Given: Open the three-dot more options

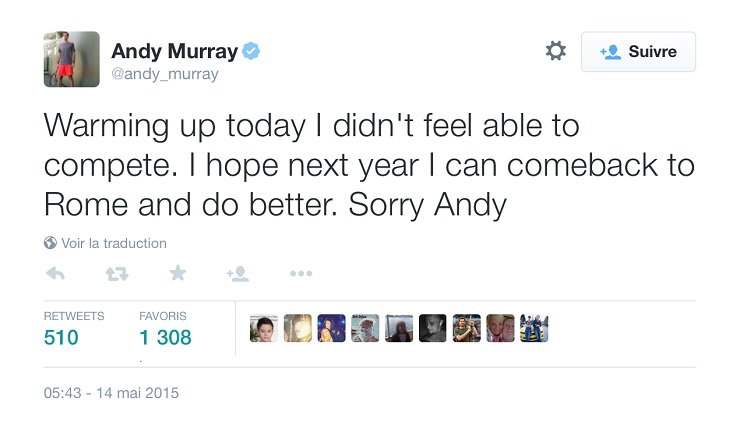Looking at the screenshot, I should (x=301, y=273).
